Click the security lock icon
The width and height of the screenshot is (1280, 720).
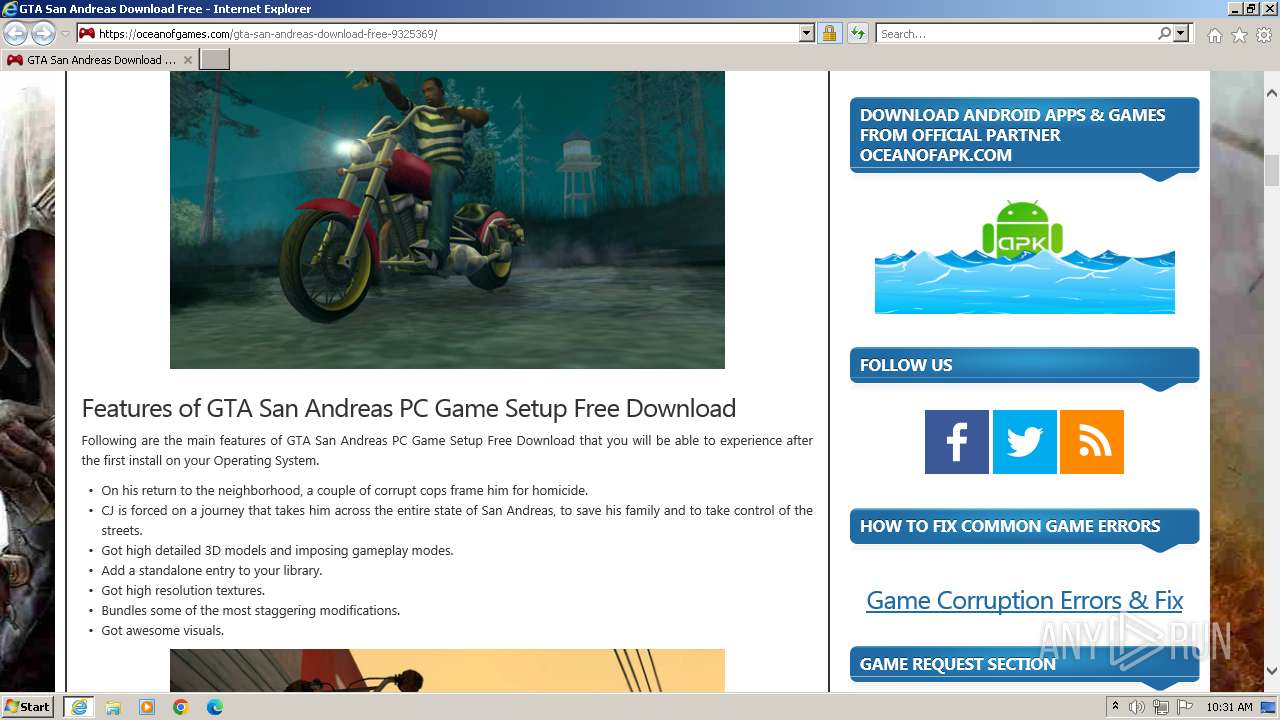(x=829, y=34)
